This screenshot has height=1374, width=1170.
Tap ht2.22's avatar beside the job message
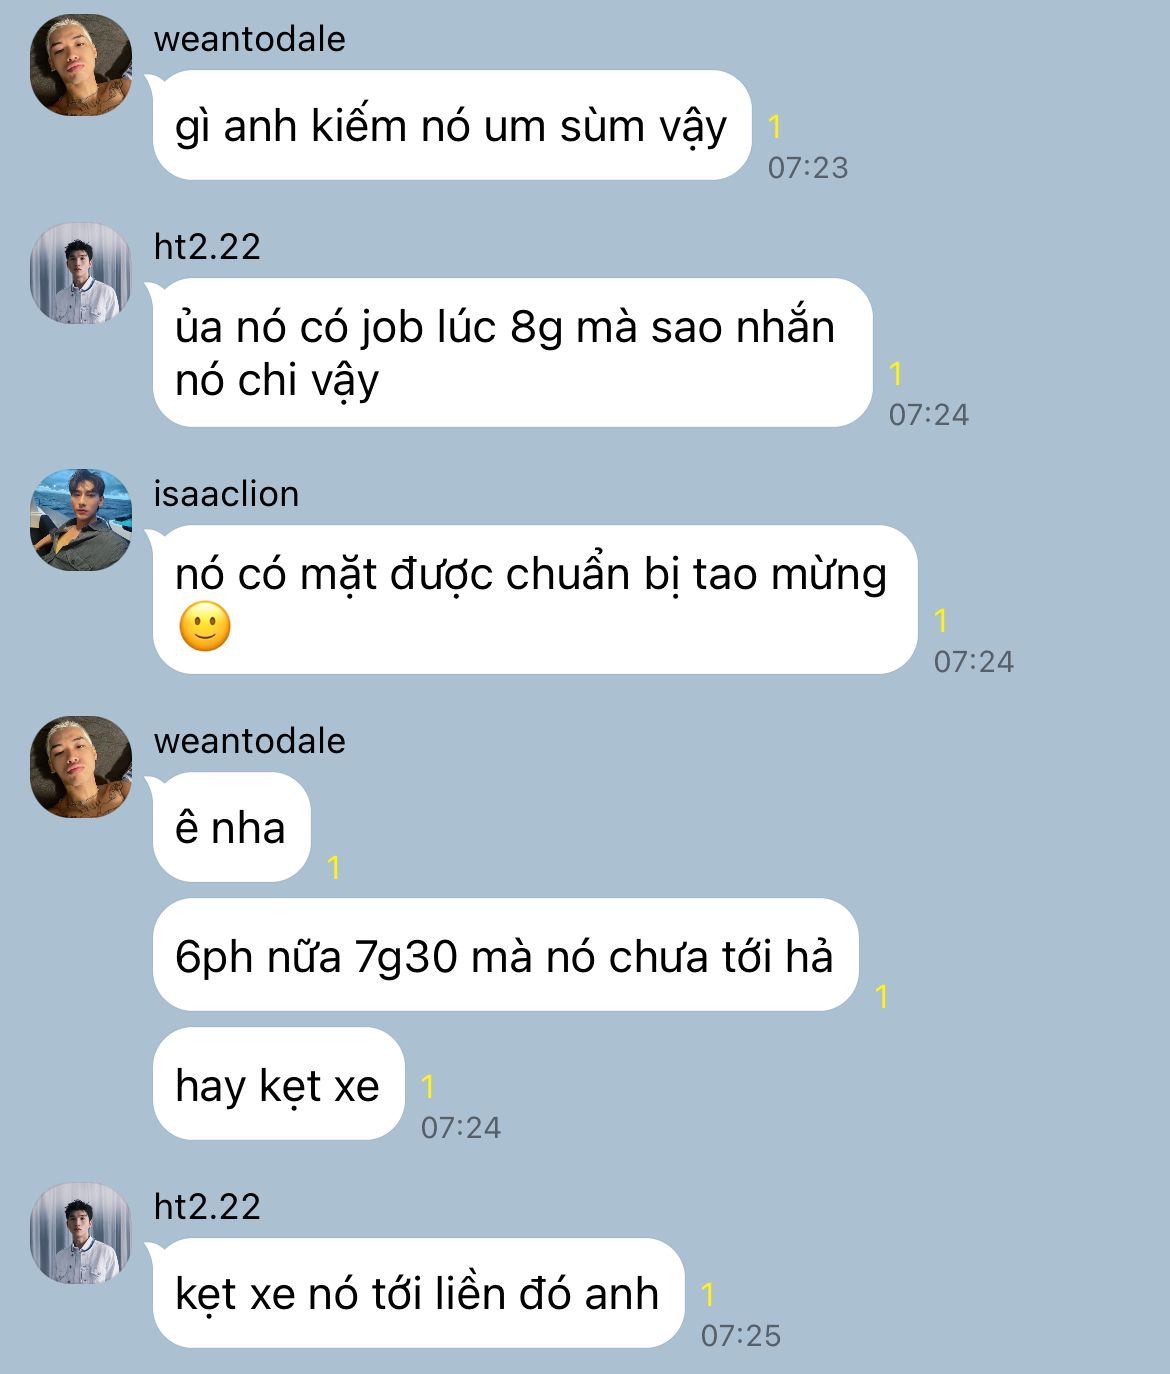click(x=81, y=273)
